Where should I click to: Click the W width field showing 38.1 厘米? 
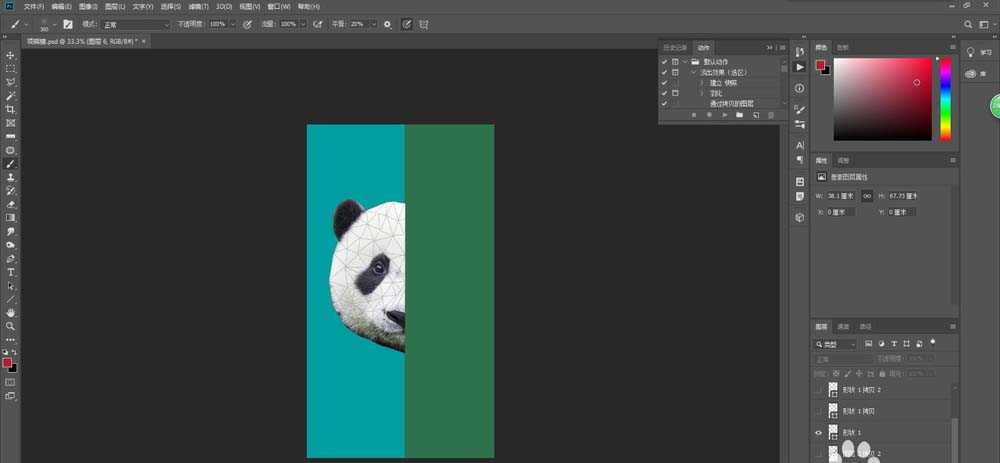pyautogui.click(x=842, y=196)
